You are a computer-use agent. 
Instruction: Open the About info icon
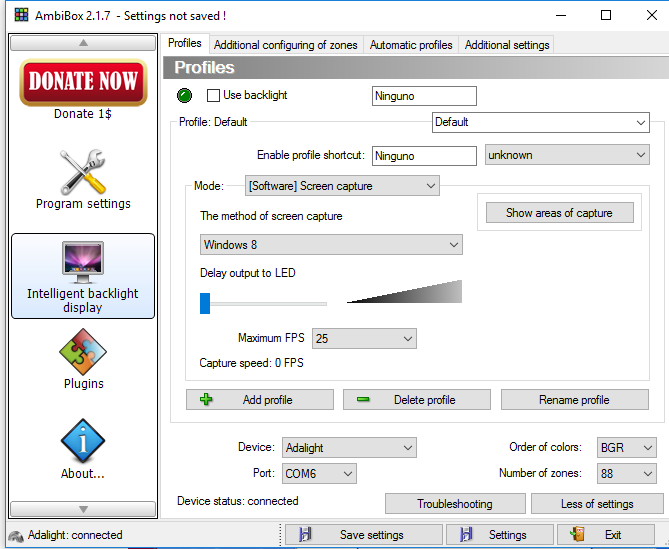tap(83, 442)
